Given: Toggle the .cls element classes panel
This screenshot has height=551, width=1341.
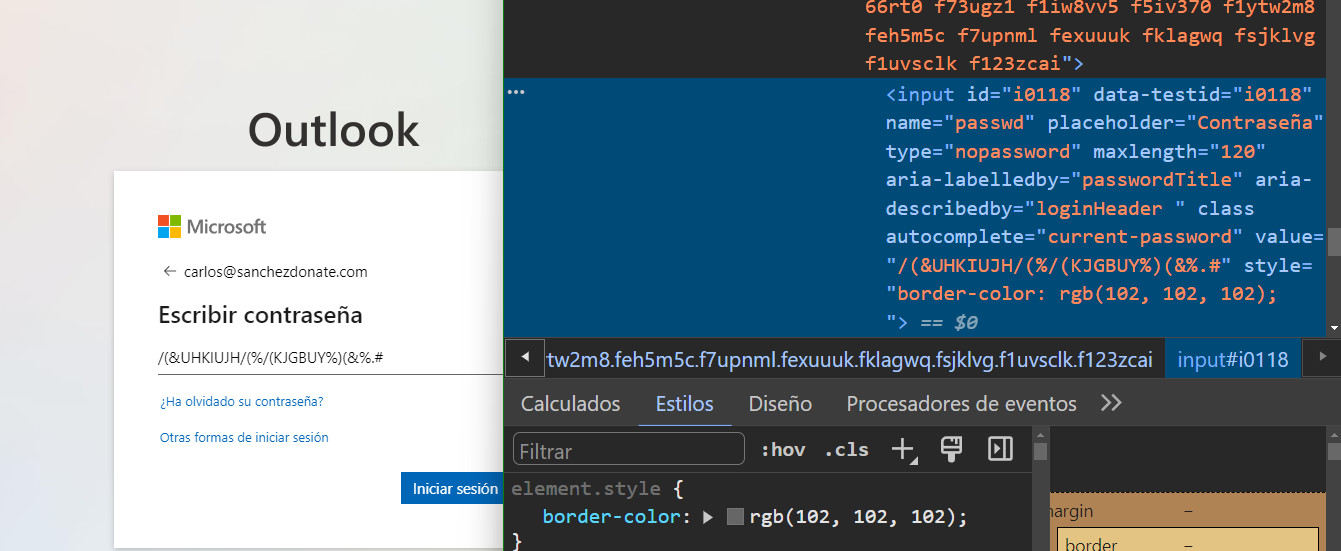Looking at the screenshot, I should pos(846,450).
